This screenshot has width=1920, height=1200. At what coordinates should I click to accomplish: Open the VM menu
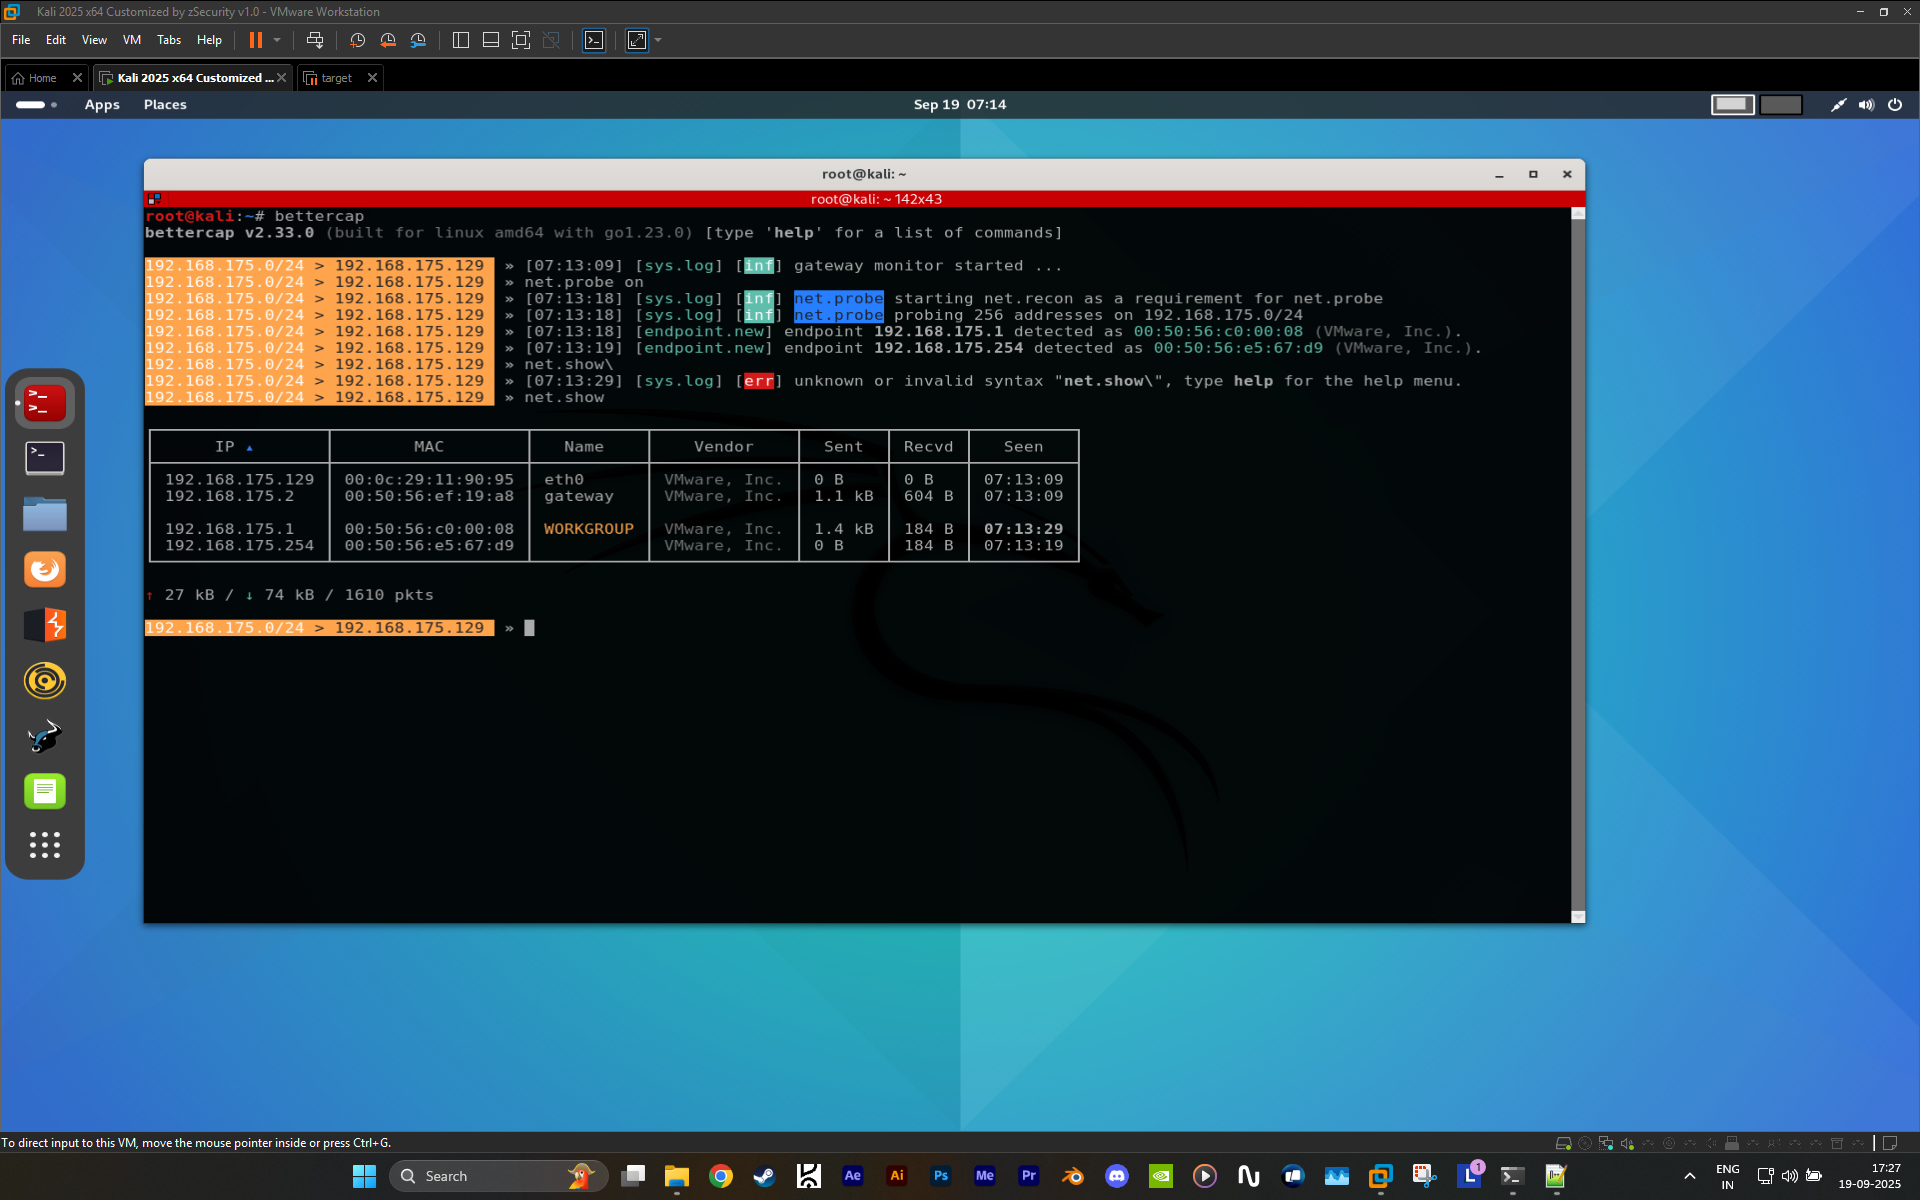tap(132, 40)
